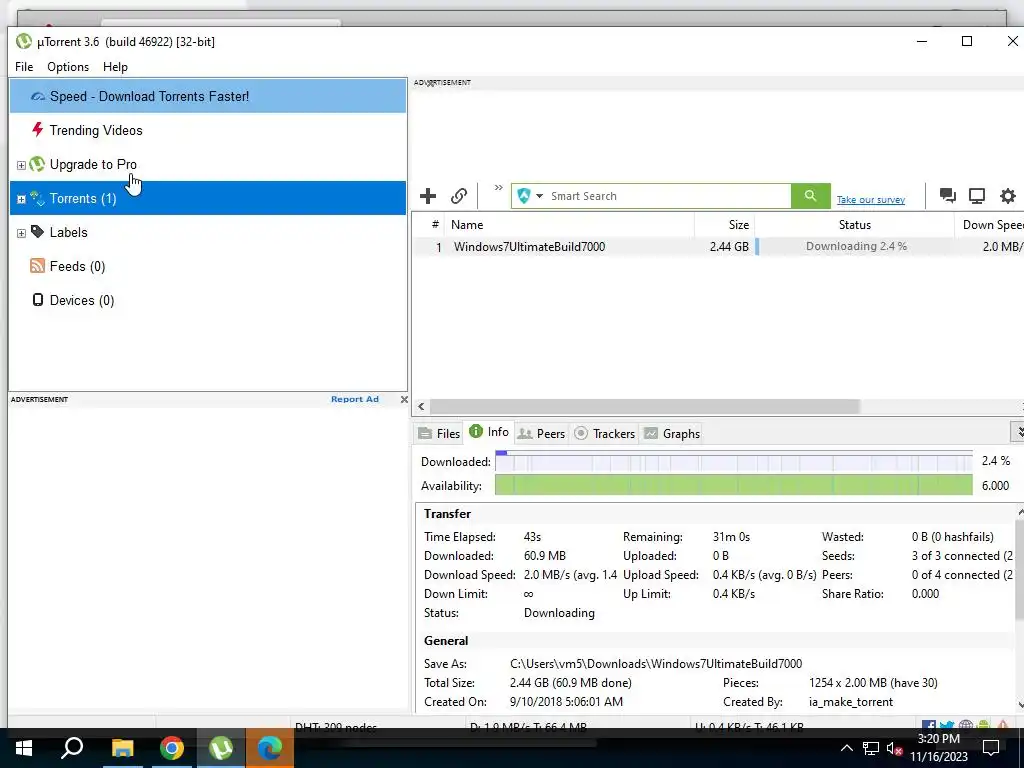This screenshot has width=1024, height=768.
Task: Open Google Chrome from the taskbar
Action: pyautogui.click(x=172, y=748)
